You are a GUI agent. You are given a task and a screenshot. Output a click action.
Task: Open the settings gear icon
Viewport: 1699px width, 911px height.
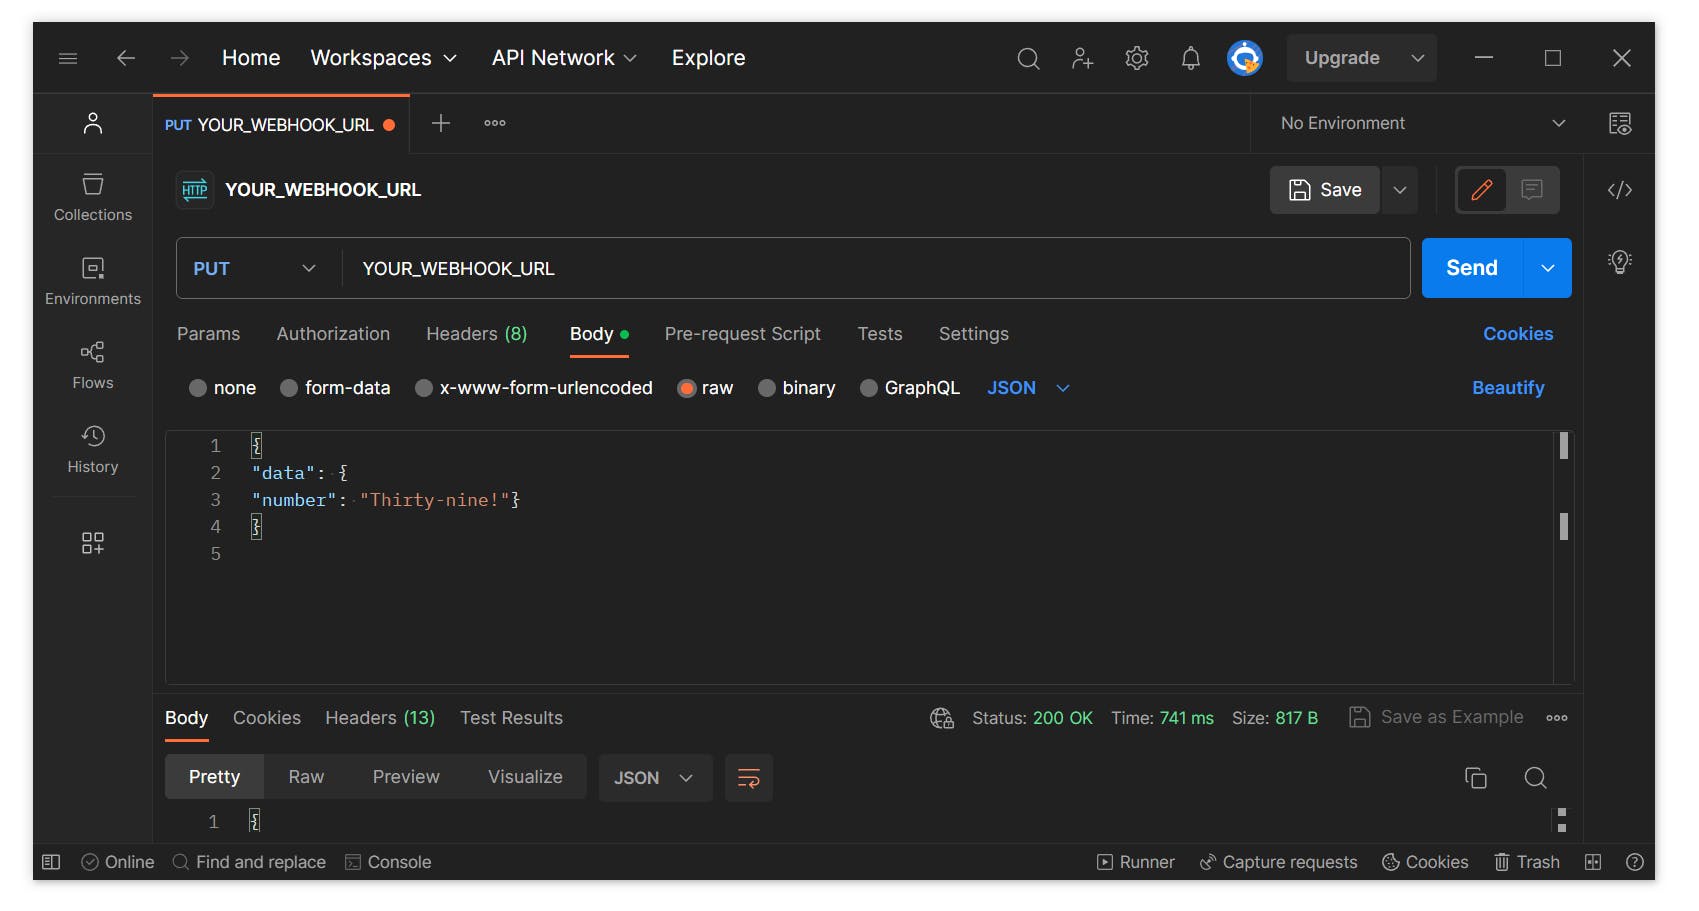pyautogui.click(x=1136, y=58)
